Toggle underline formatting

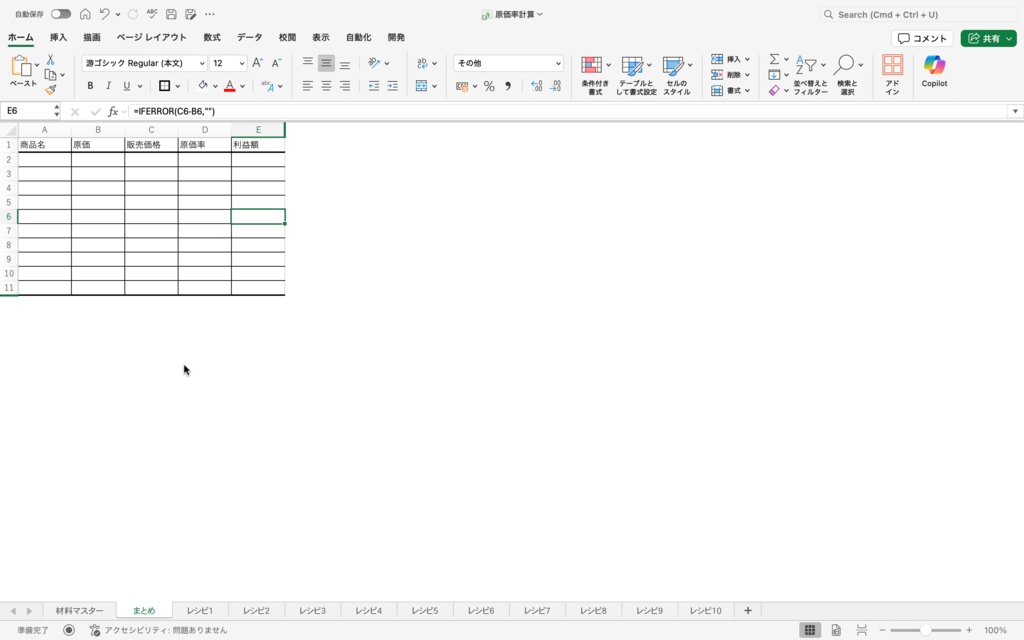pos(127,86)
